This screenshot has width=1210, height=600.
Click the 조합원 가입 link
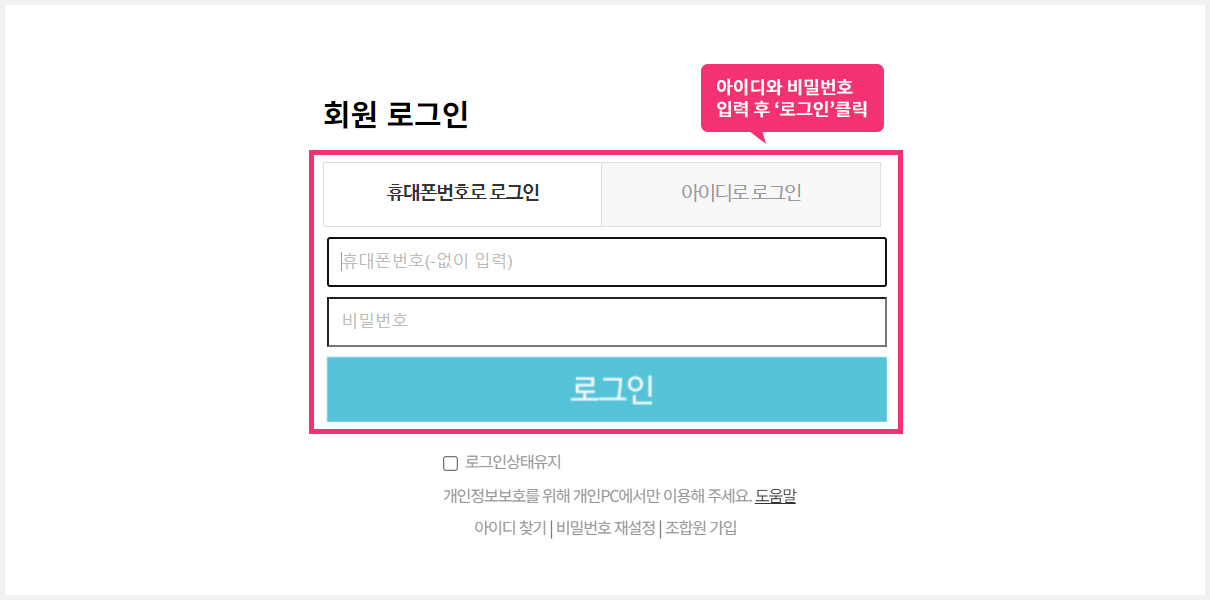click(703, 527)
